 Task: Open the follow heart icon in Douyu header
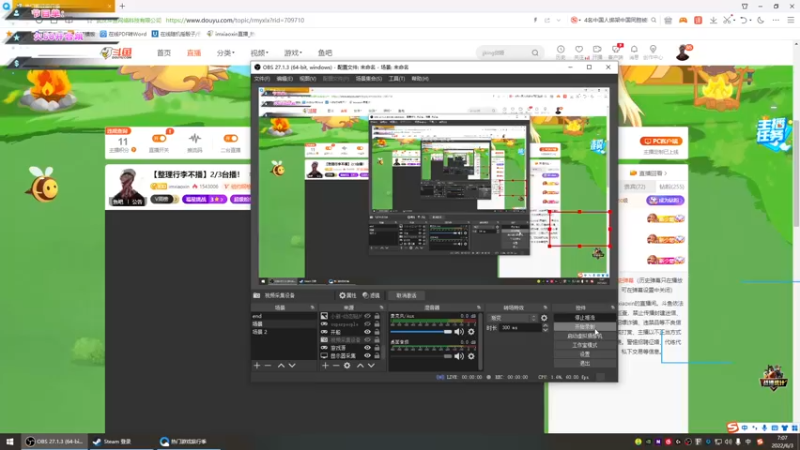pos(579,51)
